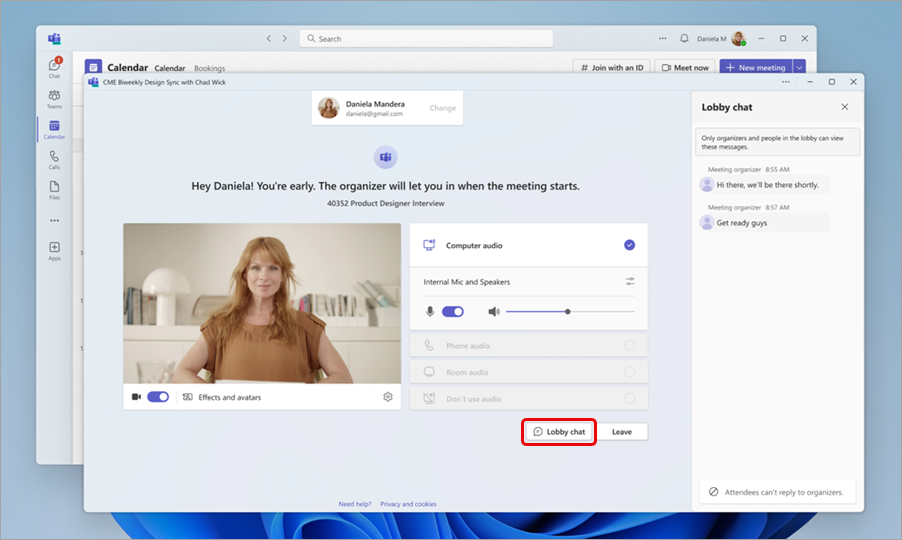Leave the meeting lobby
Viewport: 902px width, 540px height.
(x=622, y=432)
